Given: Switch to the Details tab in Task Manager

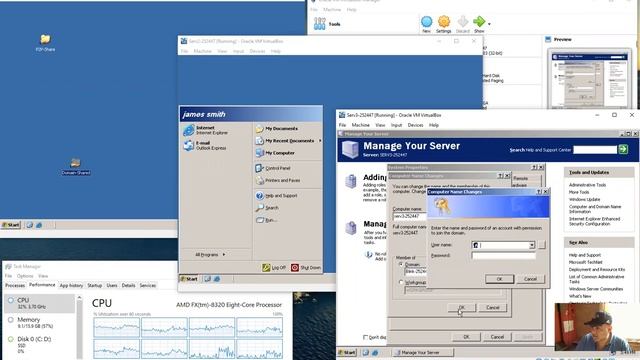Looking at the screenshot, I should [x=128, y=285].
